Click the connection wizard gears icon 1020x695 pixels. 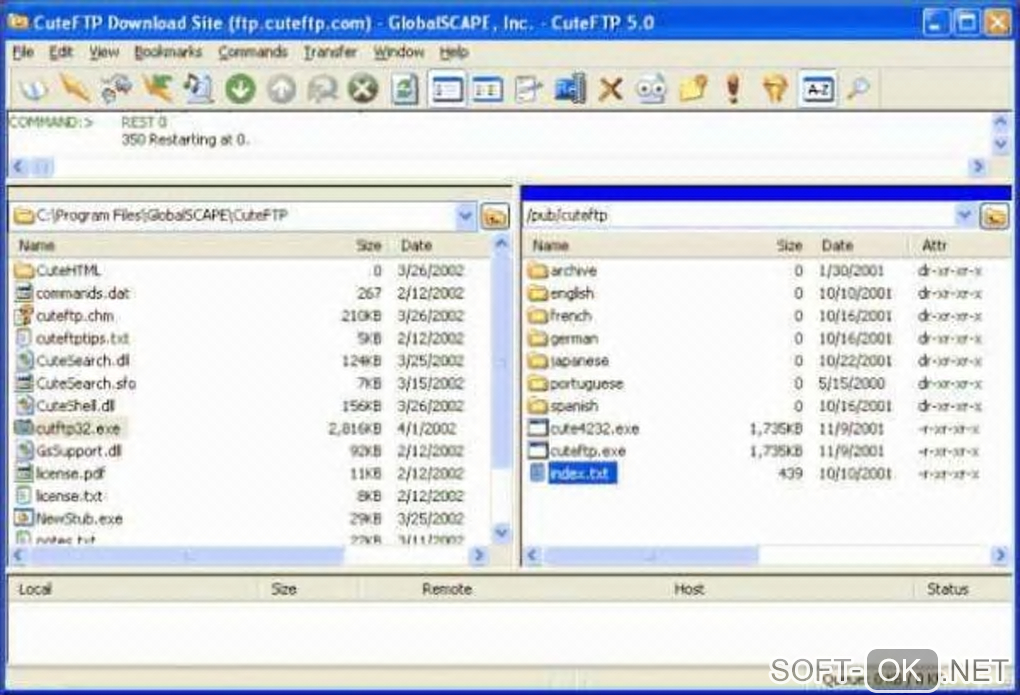116,89
